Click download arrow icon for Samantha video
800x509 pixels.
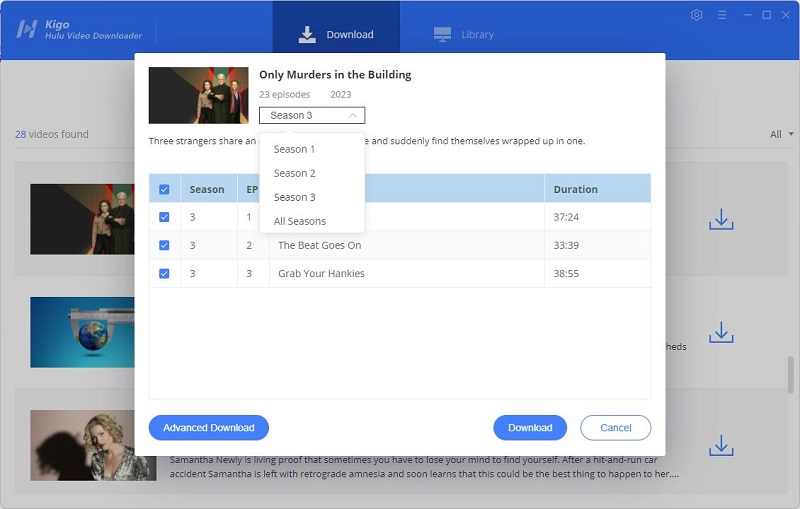tap(721, 446)
